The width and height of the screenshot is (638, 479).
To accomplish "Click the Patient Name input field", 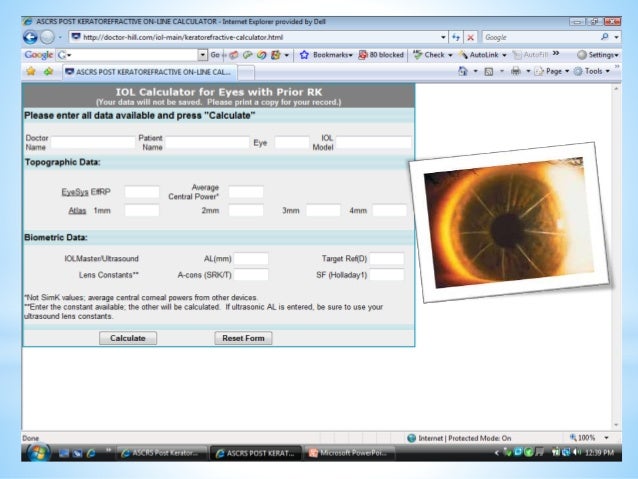I will [x=207, y=142].
